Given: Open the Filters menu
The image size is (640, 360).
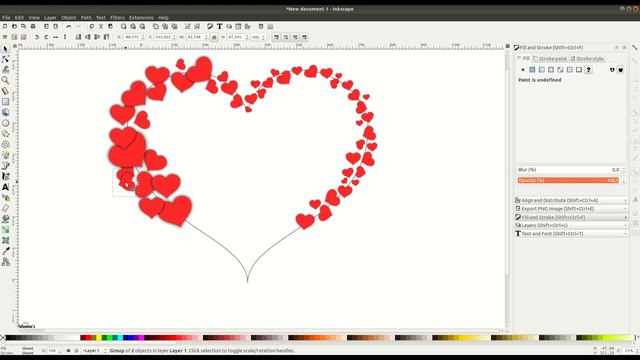Looking at the screenshot, I should point(117,18).
